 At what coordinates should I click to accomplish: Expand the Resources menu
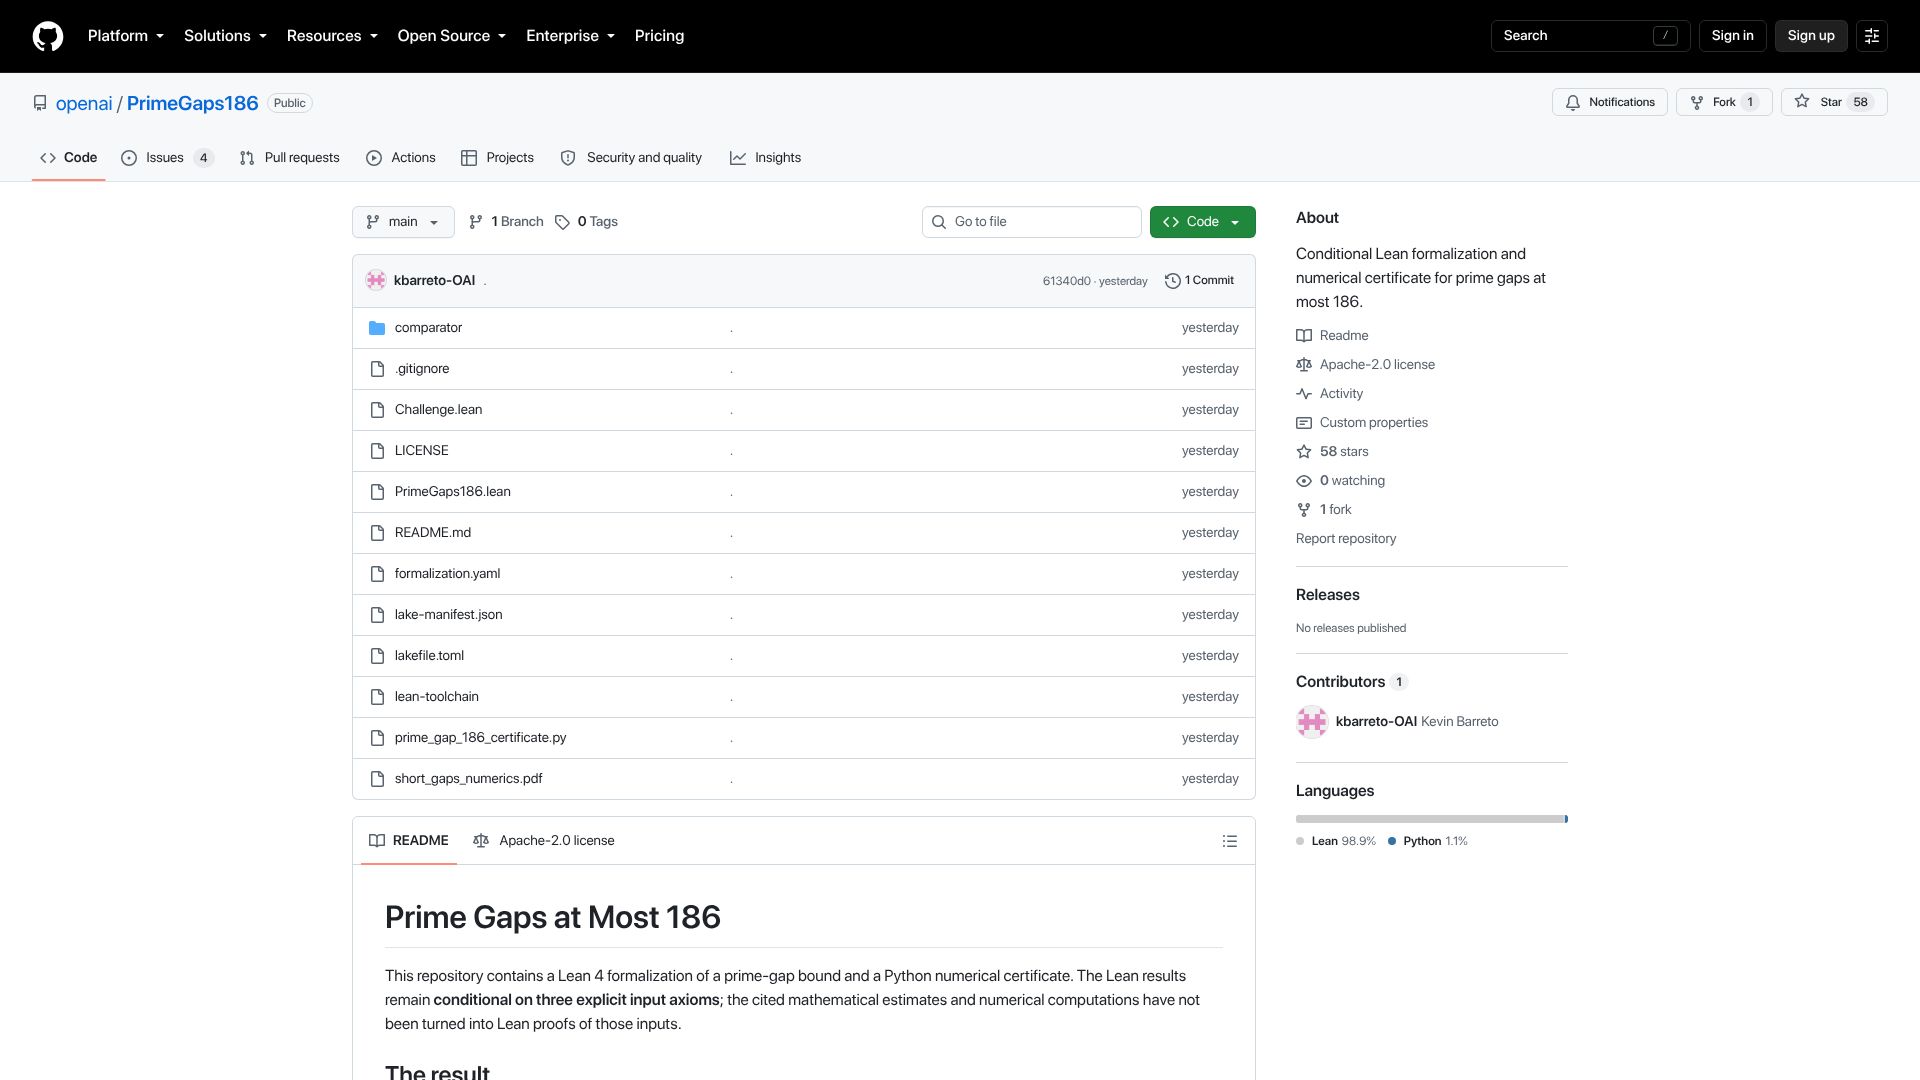tap(332, 36)
